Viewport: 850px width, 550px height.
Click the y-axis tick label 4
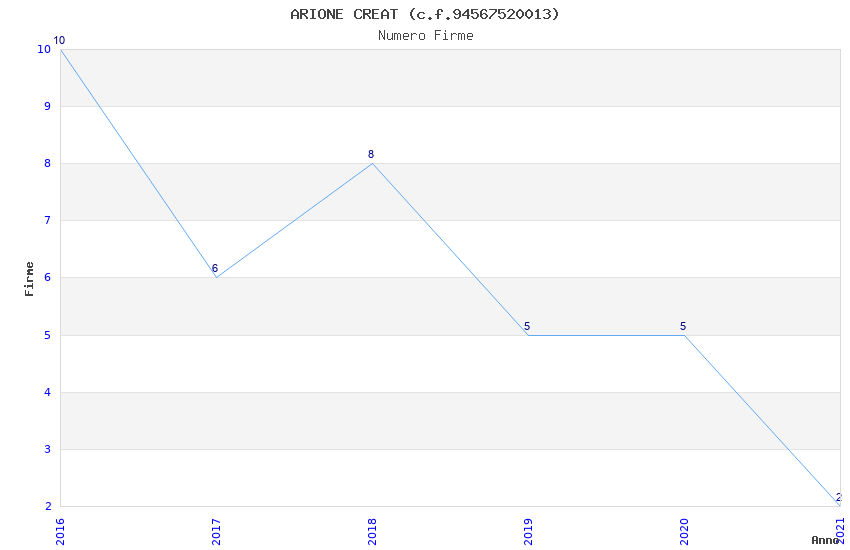click(47, 392)
